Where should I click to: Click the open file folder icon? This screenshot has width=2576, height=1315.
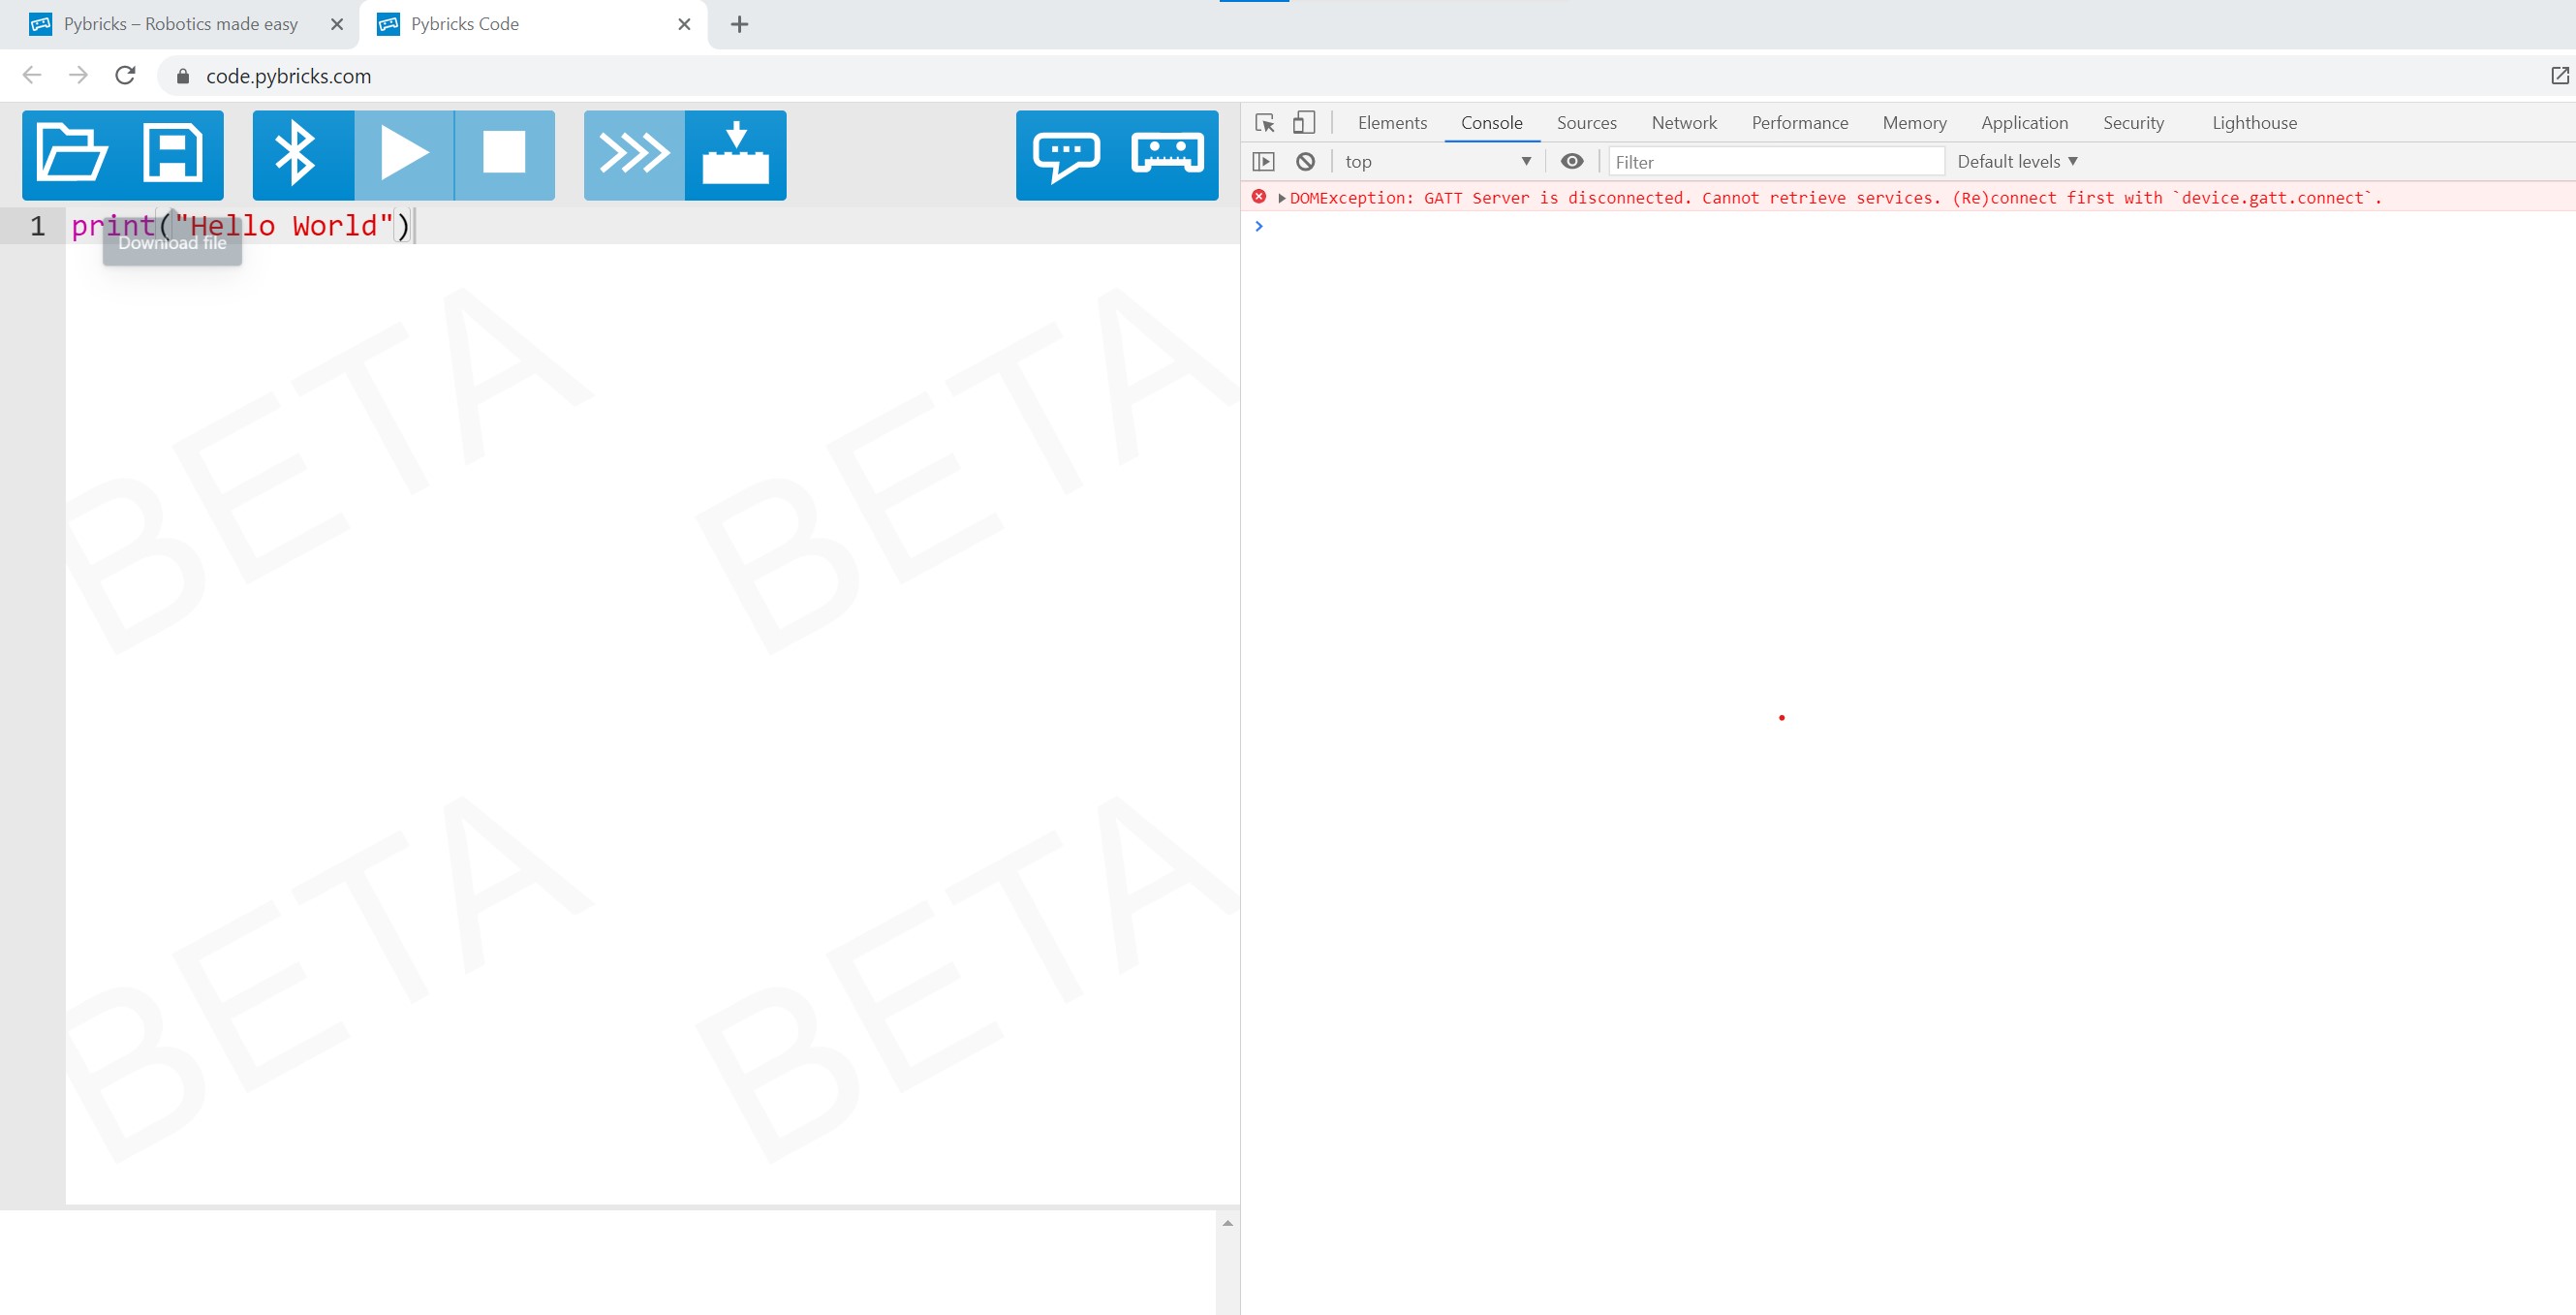tap(72, 154)
